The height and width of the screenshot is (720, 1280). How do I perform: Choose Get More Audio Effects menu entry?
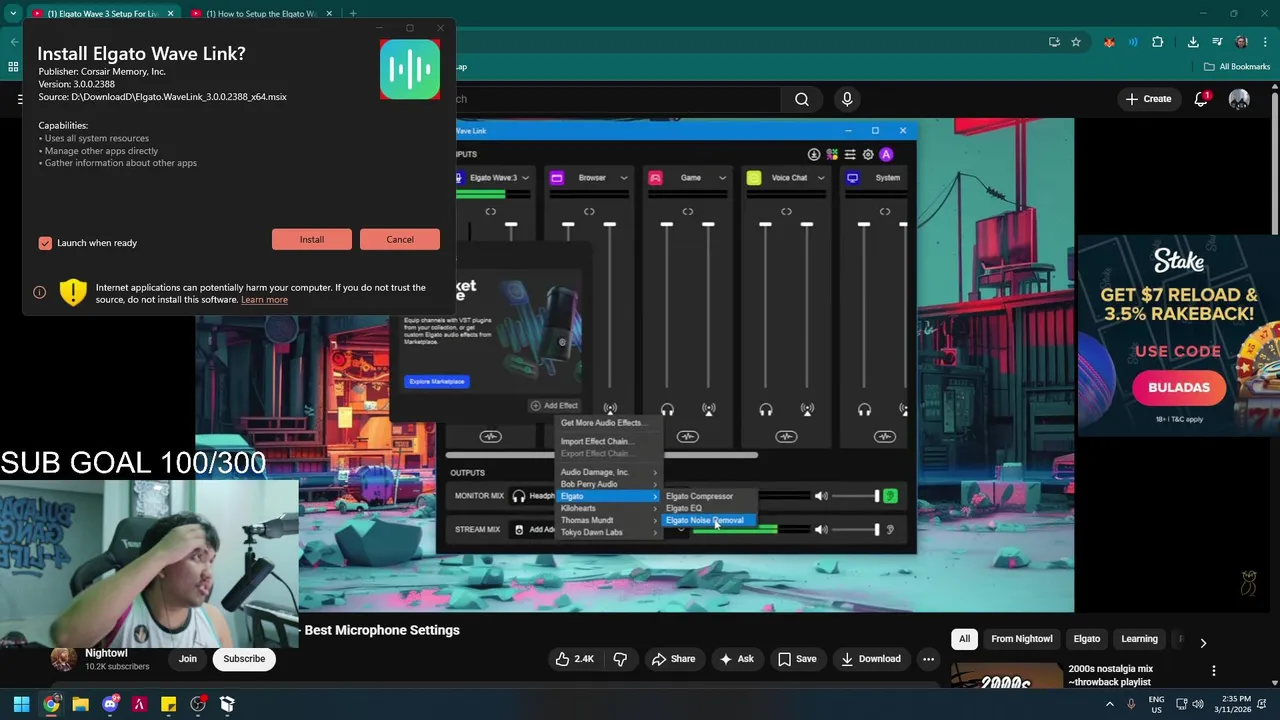pyautogui.click(x=602, y=423)
